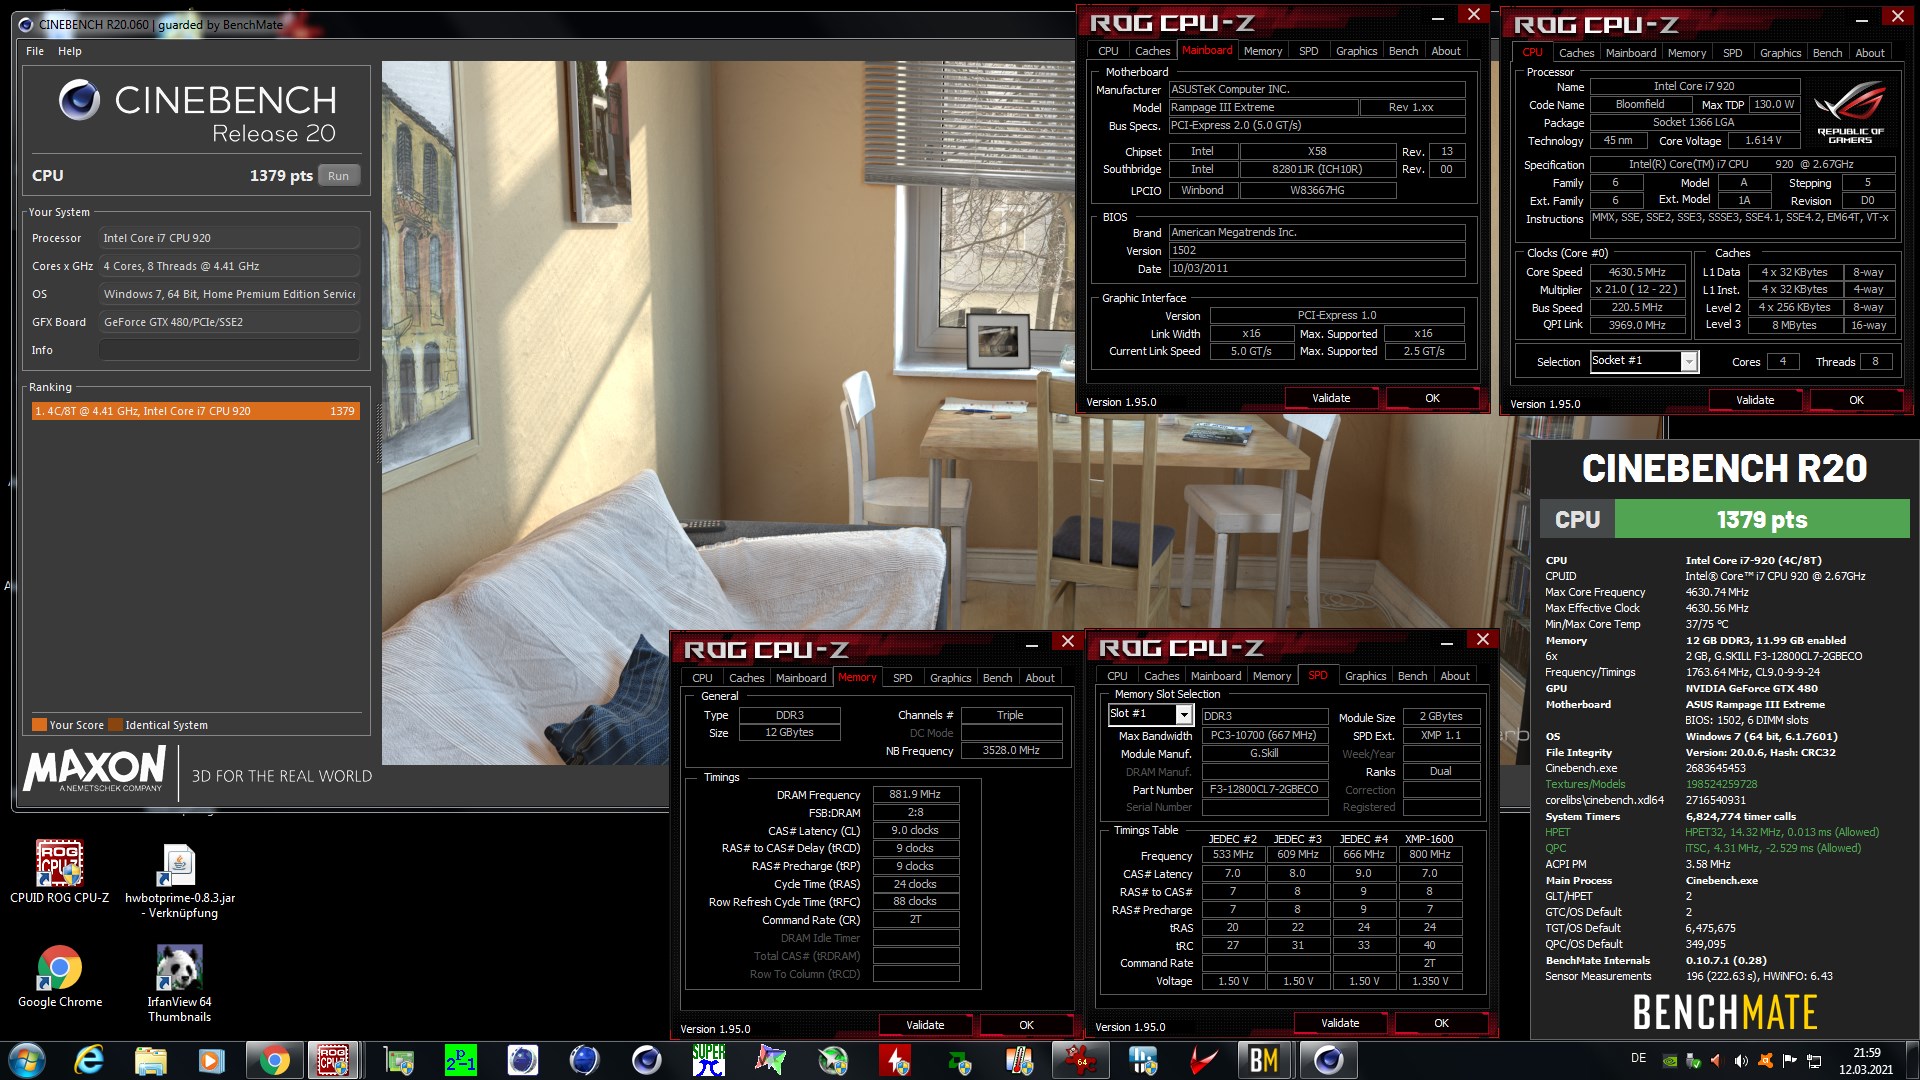Click Validate in Mainboard CPU-Z window
This screenshot has width=1920, height=1080.
1330,398
